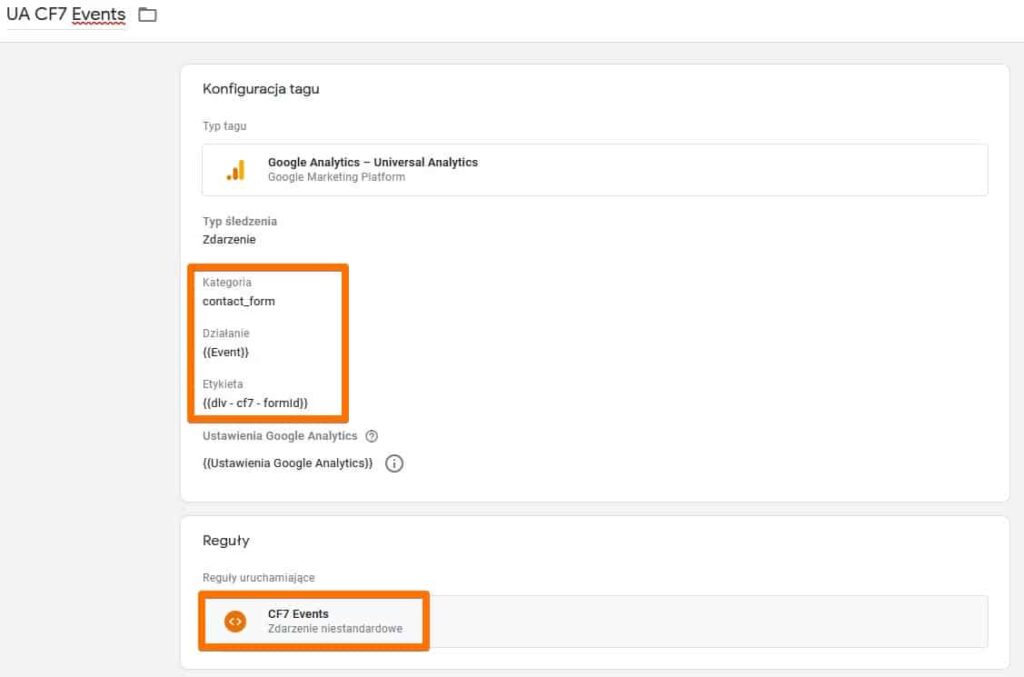This screenshot has height=677, width=1024.
Task: Click the Konfiguracja tagu section heading
Action: click(260, 89)
